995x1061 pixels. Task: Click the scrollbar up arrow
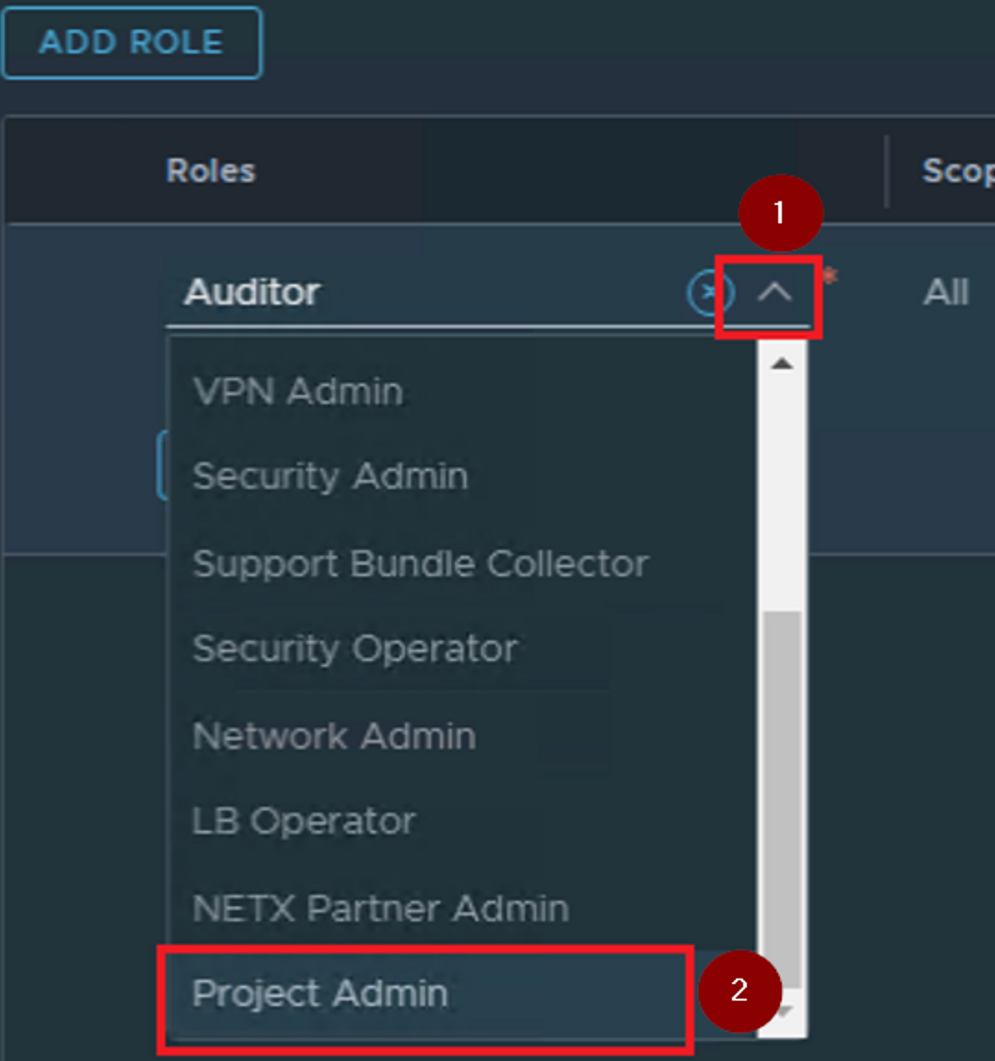[782, 364]
